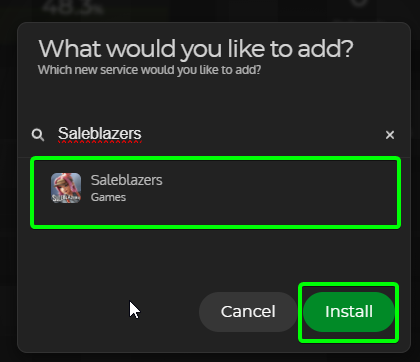Confirm adding Saleblazers with green Install
This screenshot has height=362, width=420.
pyautogui.click(x=349, y=312)
